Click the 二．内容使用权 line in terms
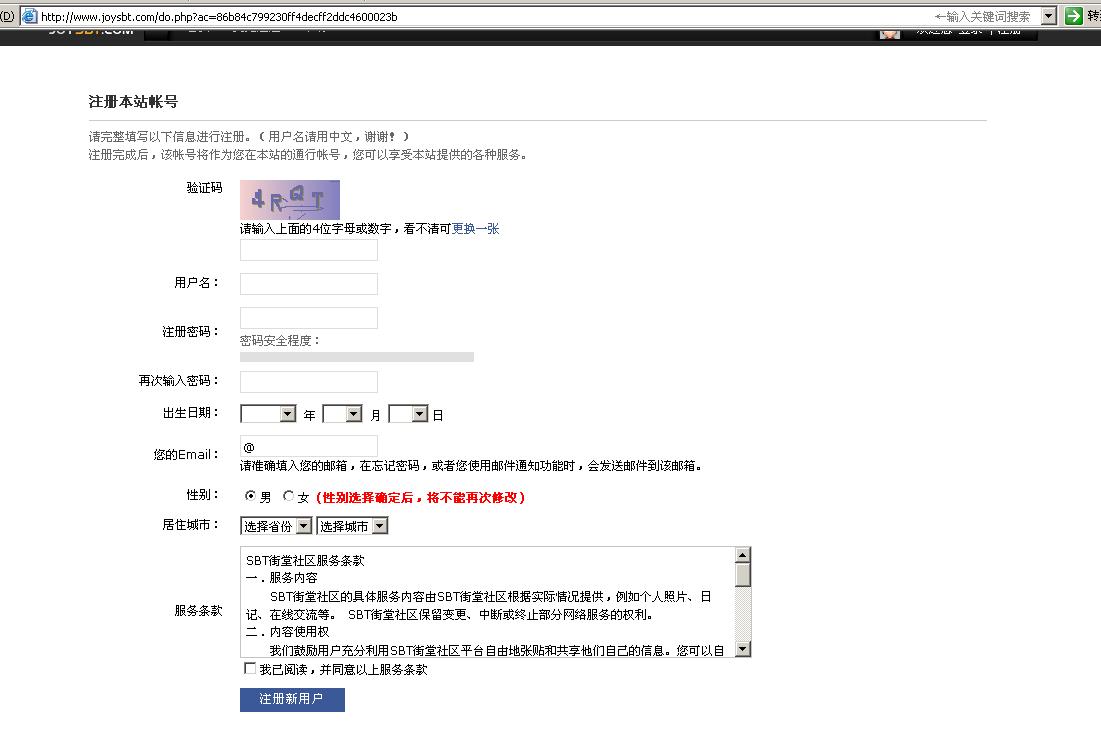 [x=287, y=632]
